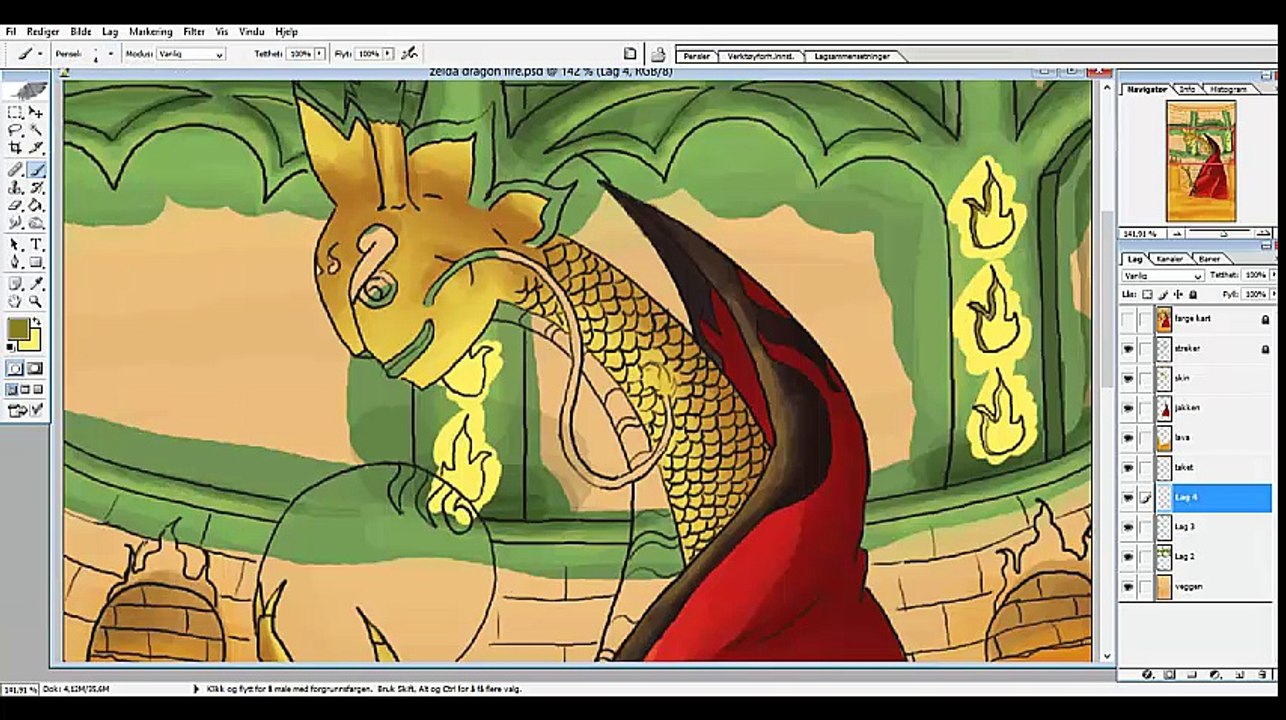Open the Pensler palette well tab

tap(697, 56)
